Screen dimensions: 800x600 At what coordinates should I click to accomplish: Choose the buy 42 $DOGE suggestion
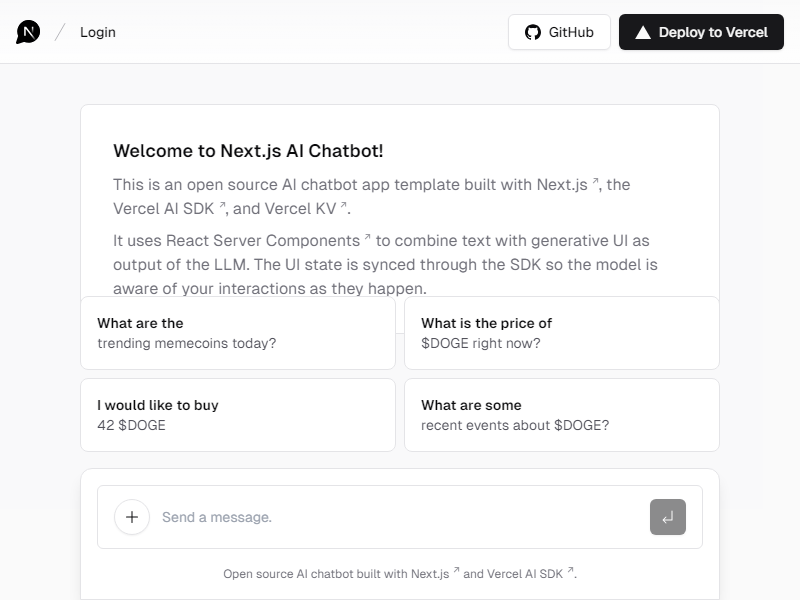pyautogui.click(x=238, y=415)
